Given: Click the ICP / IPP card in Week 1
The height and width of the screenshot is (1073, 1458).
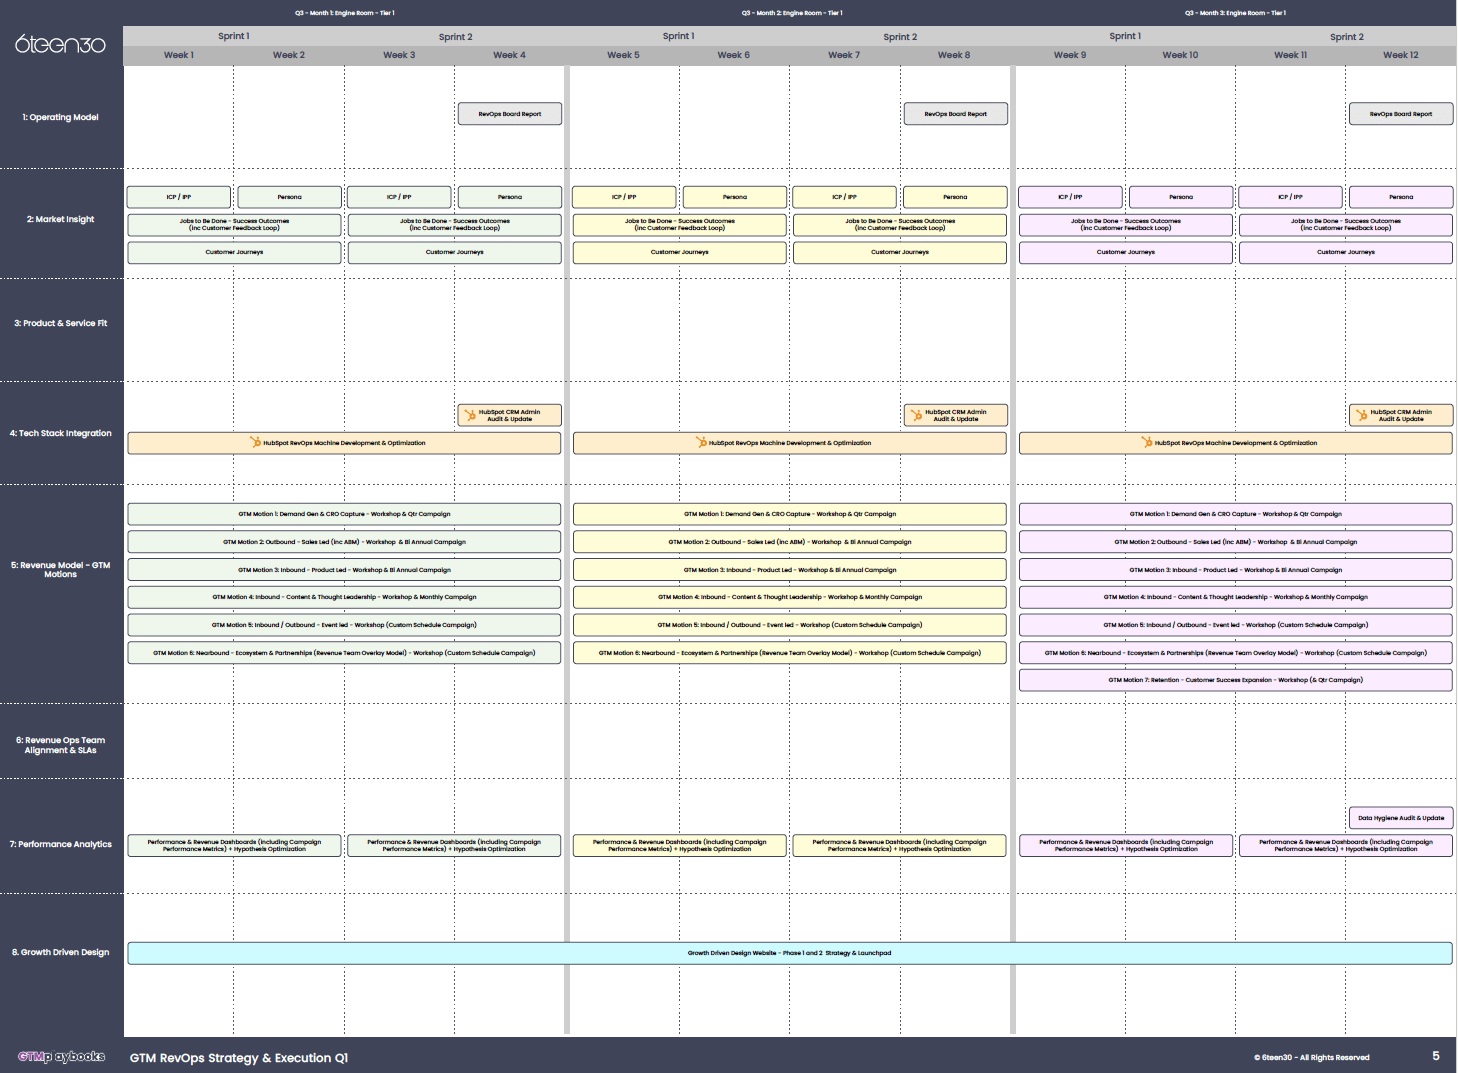Looking at the screenshot, I should [179, 197].
